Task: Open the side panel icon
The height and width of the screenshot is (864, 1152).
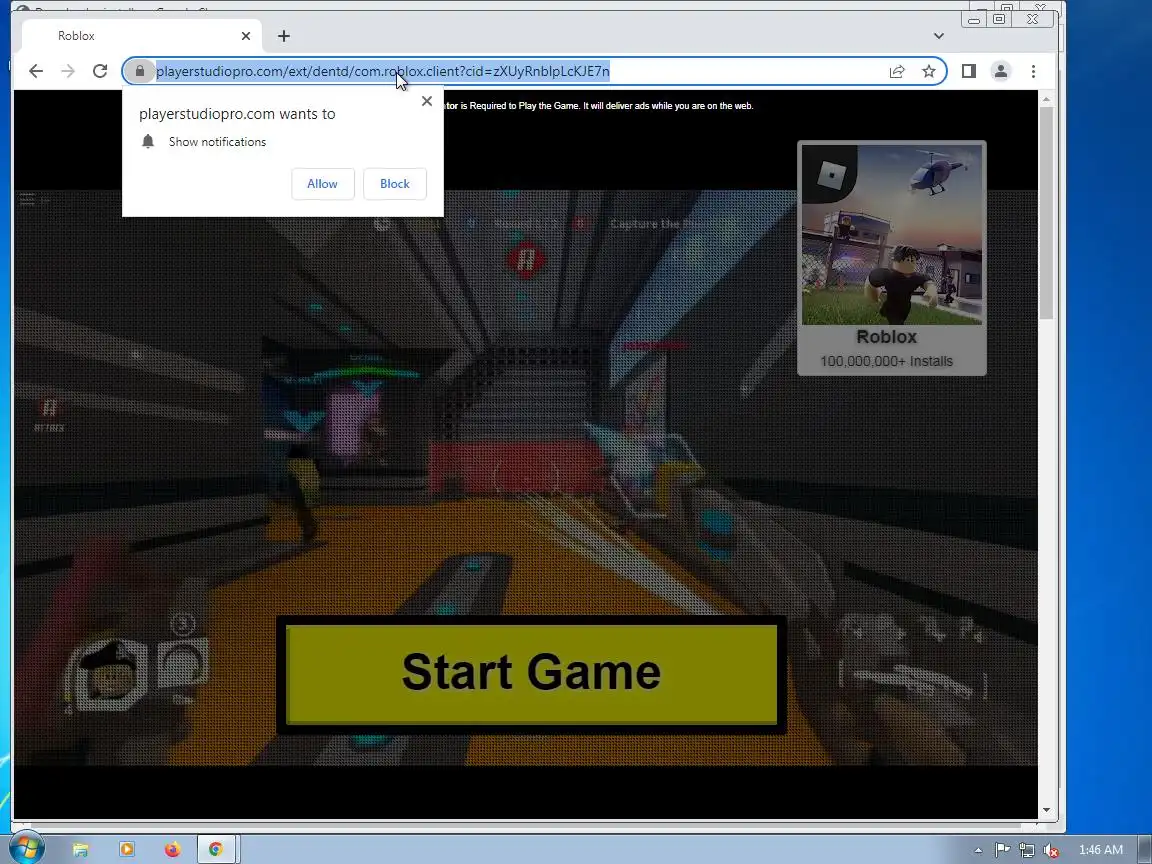Action: pos(968,71)
